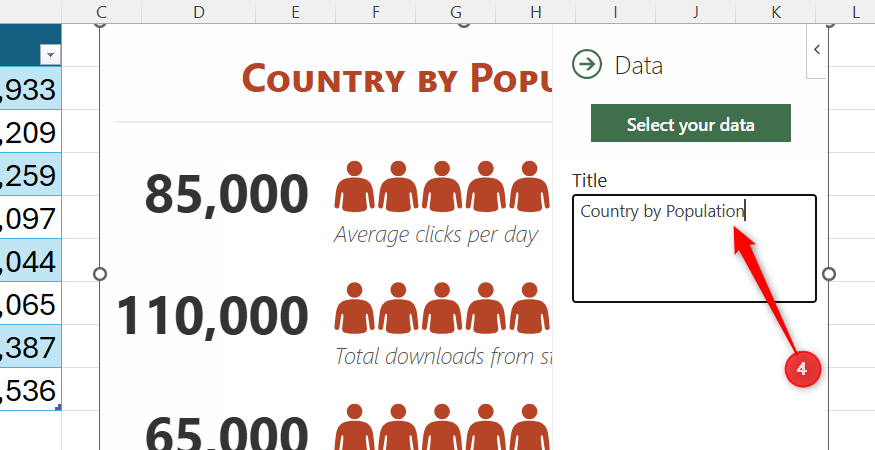The image size is (875, 450).
Task: Select column I header
Action: pyautogui.click(x=616, y=12)
